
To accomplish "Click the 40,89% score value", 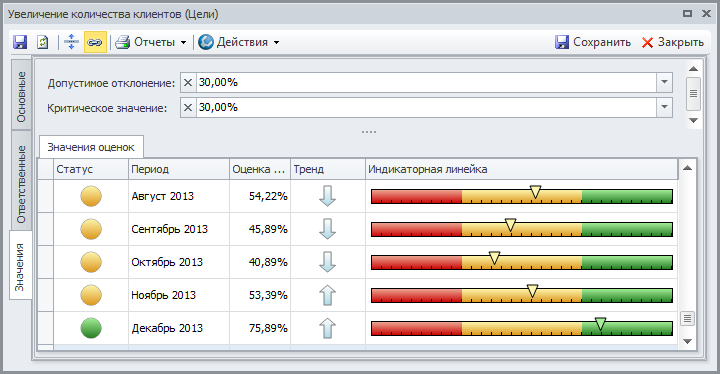I will [268, 262].
